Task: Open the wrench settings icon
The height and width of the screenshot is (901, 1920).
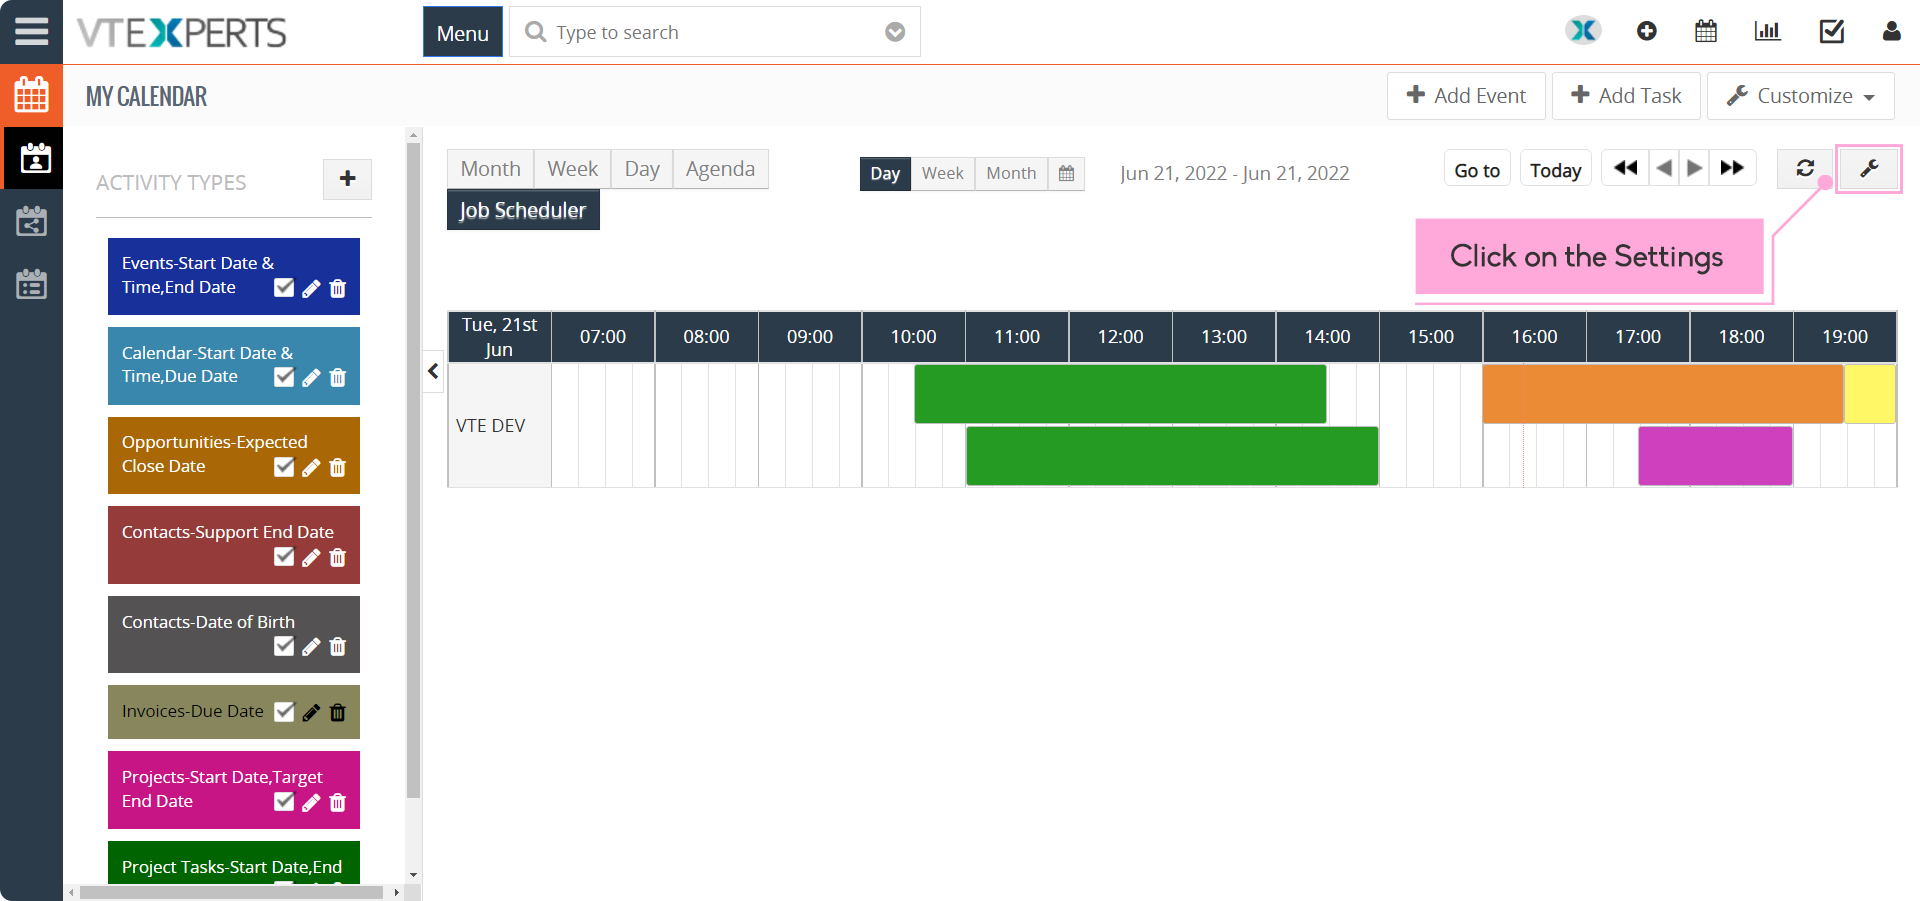Action: click(x=1868, y=168)
